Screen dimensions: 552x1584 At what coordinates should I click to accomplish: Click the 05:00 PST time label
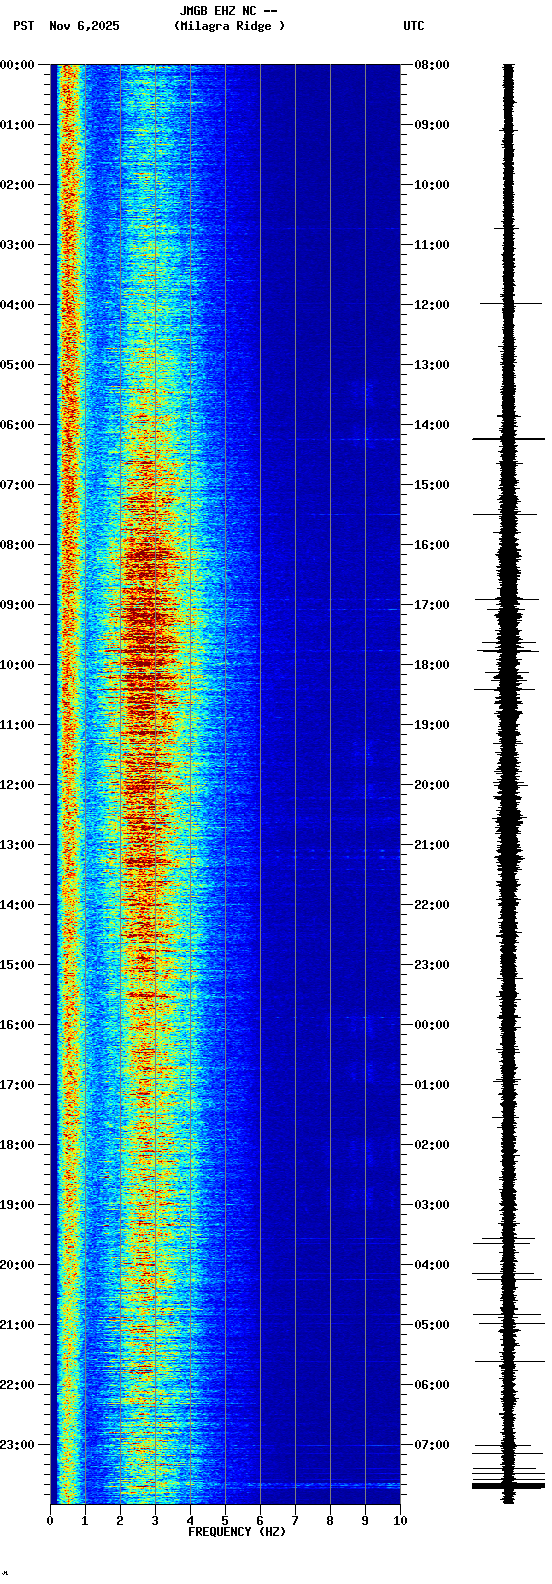tap(18, 365)
